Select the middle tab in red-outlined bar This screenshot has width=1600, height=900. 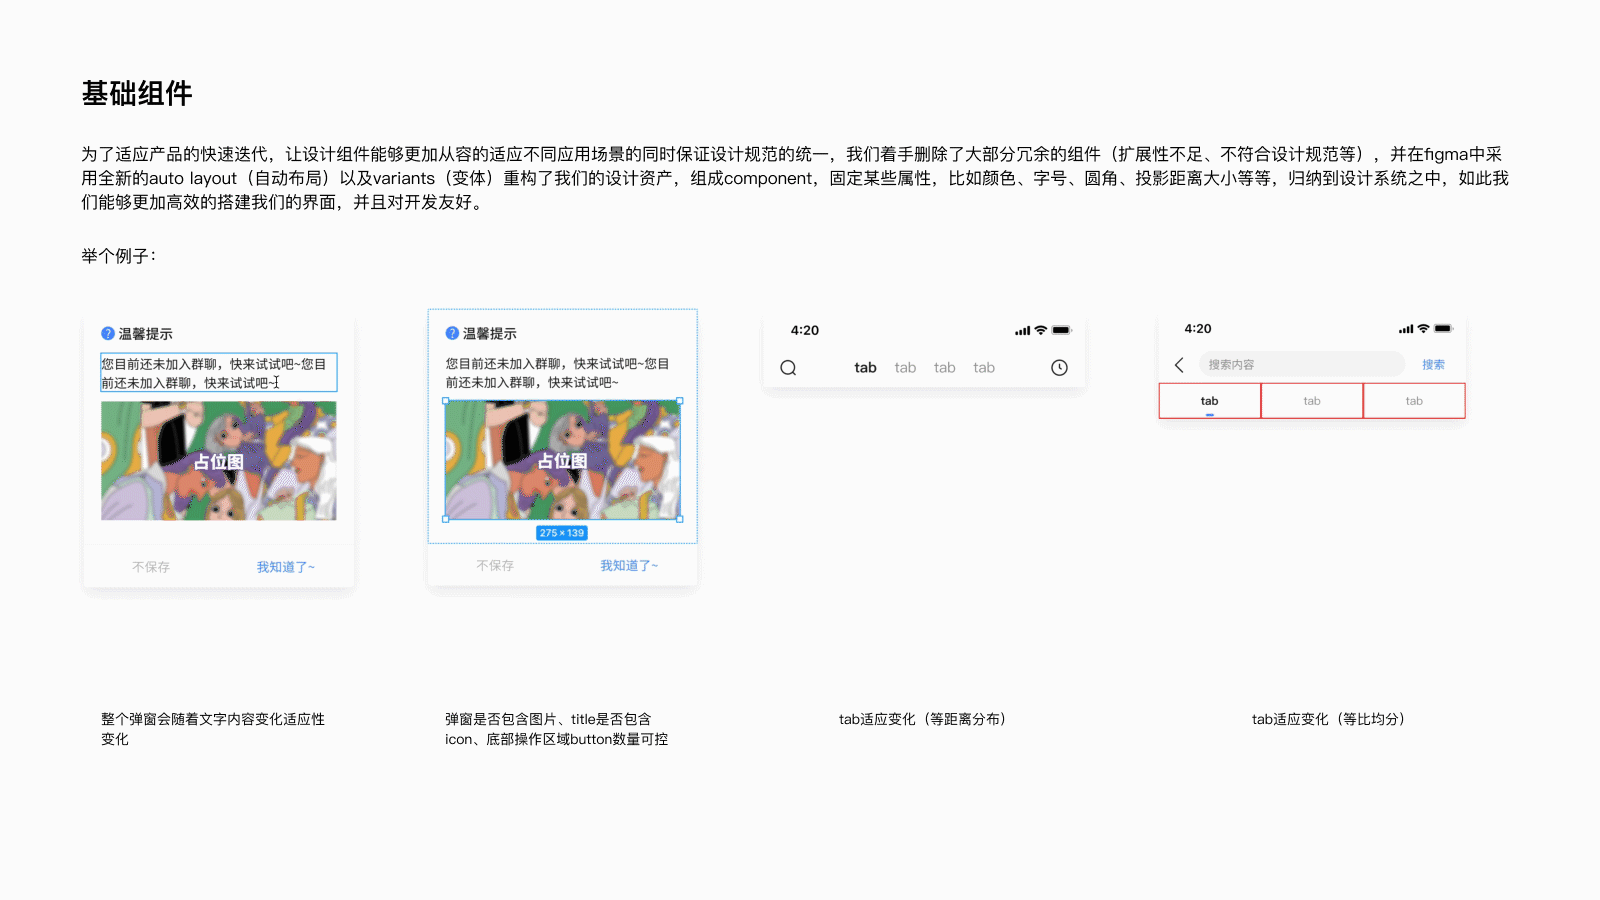click(1312, 401)
